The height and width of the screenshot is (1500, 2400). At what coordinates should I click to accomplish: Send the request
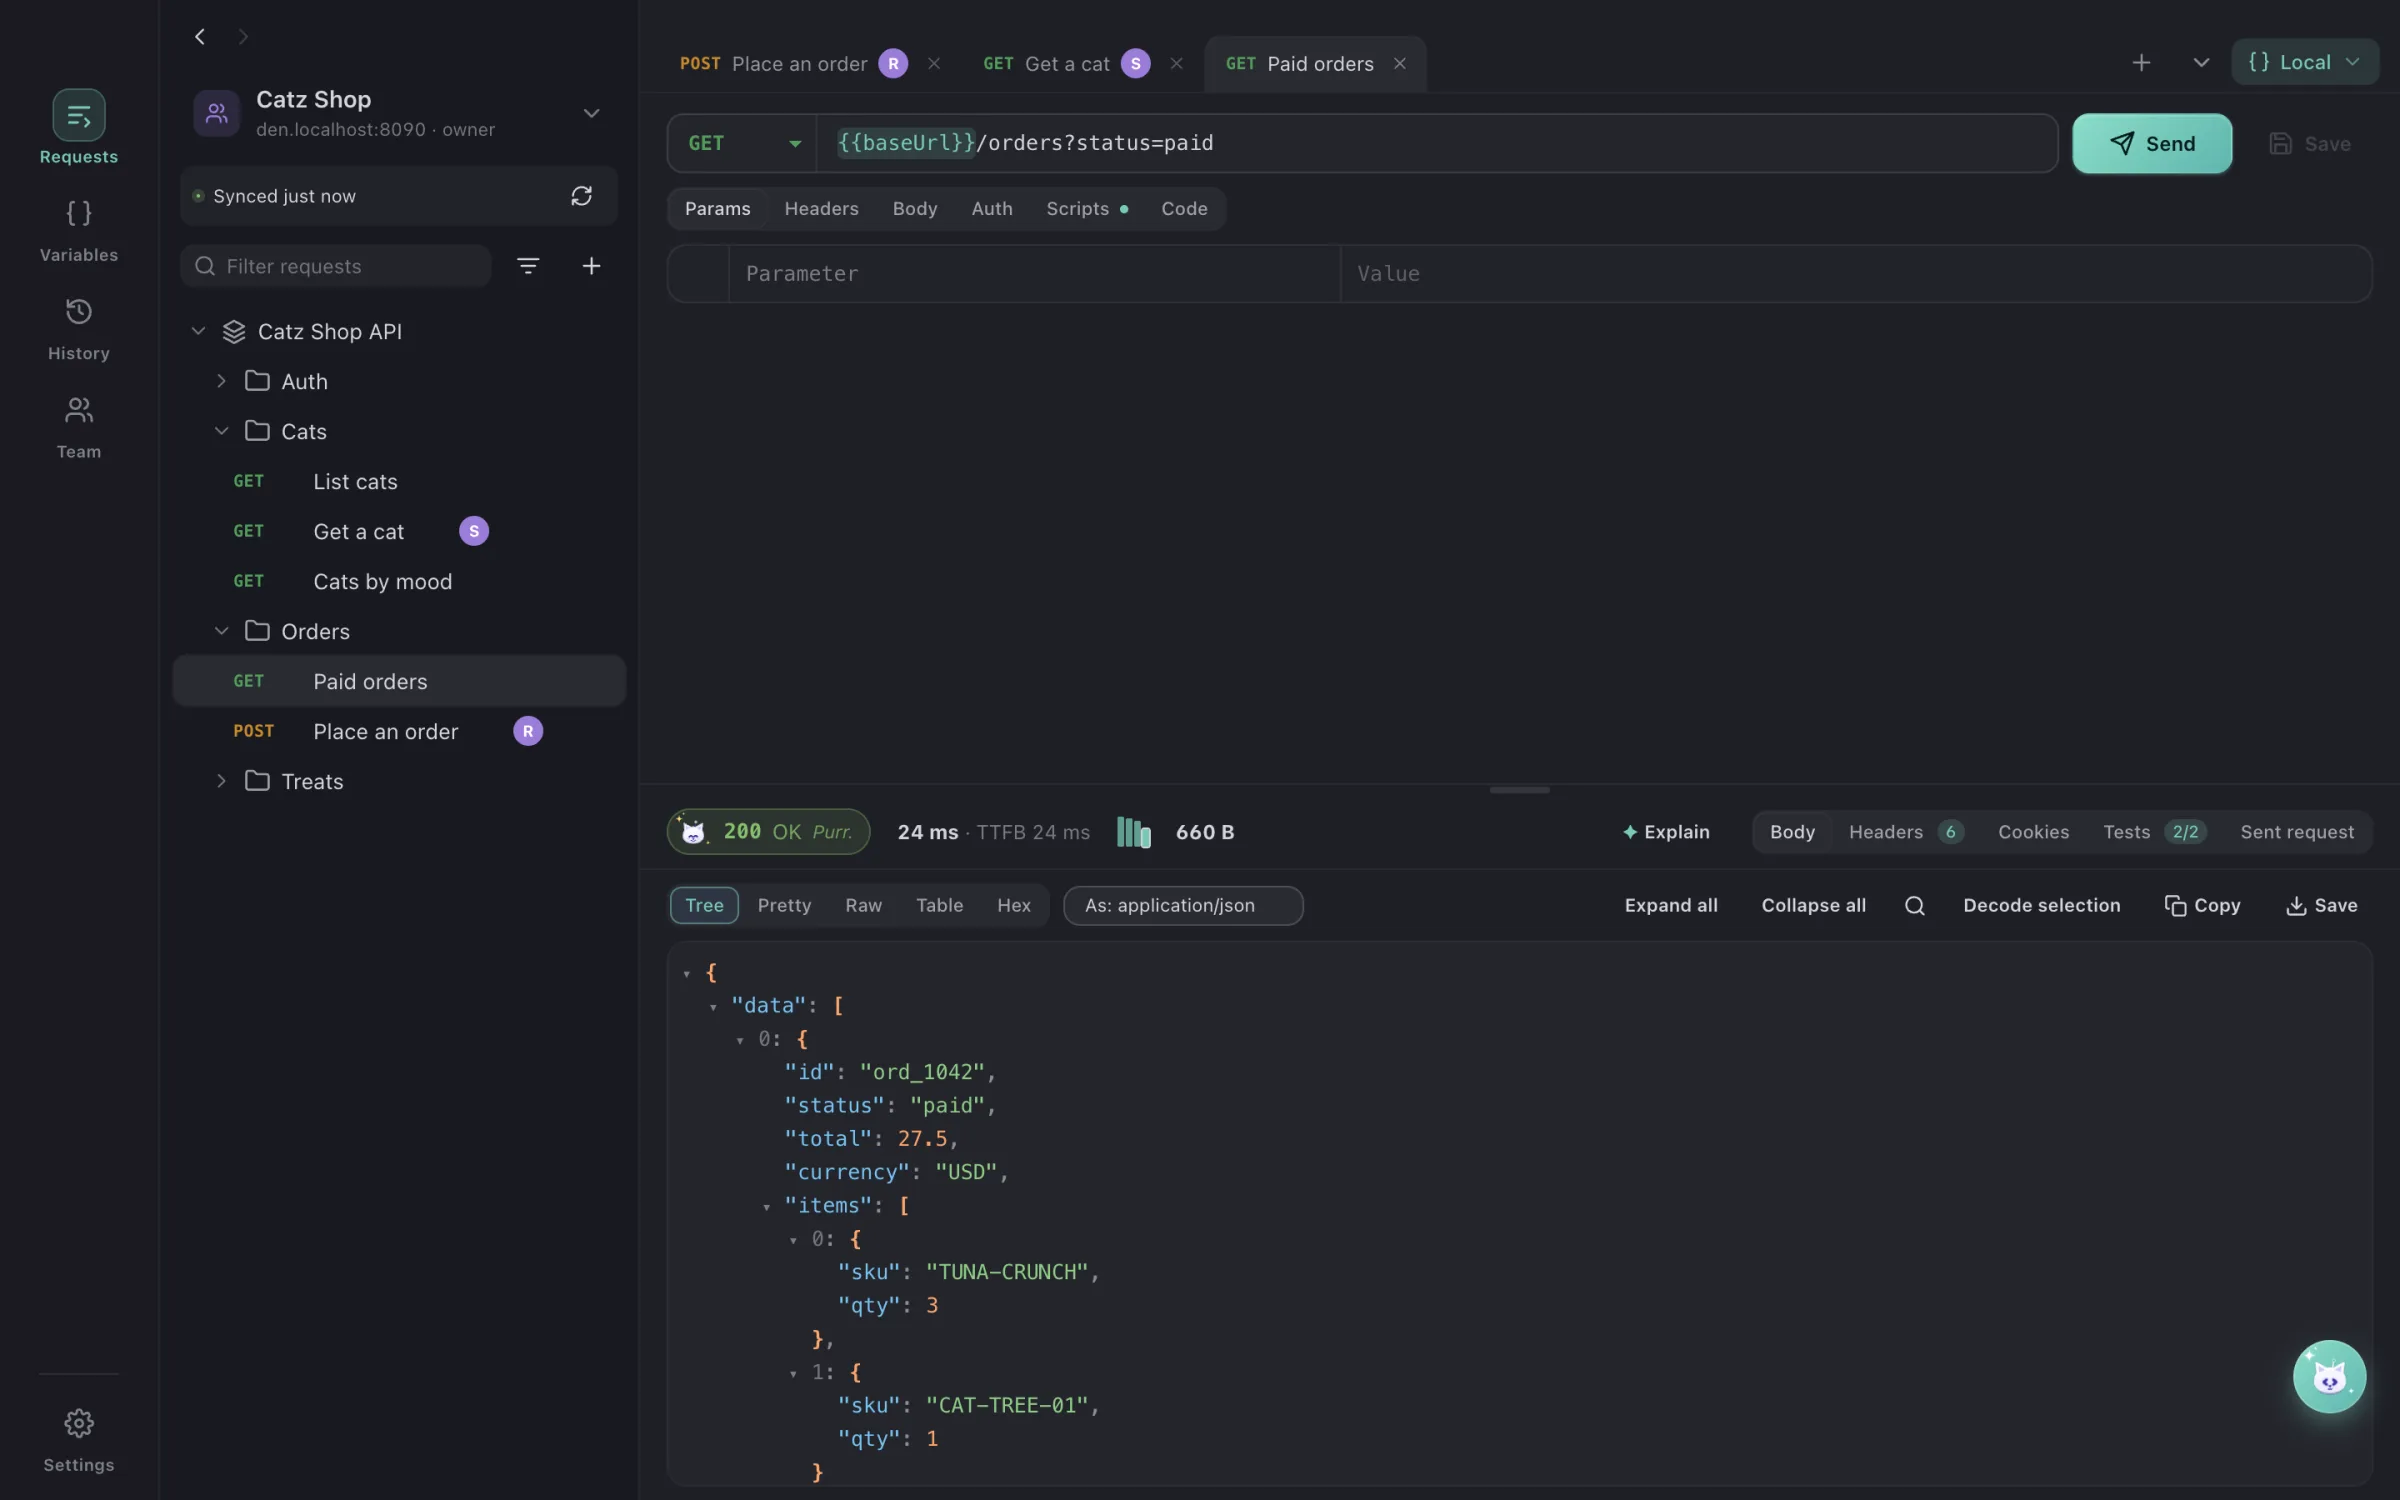(x=2152, y=143)
